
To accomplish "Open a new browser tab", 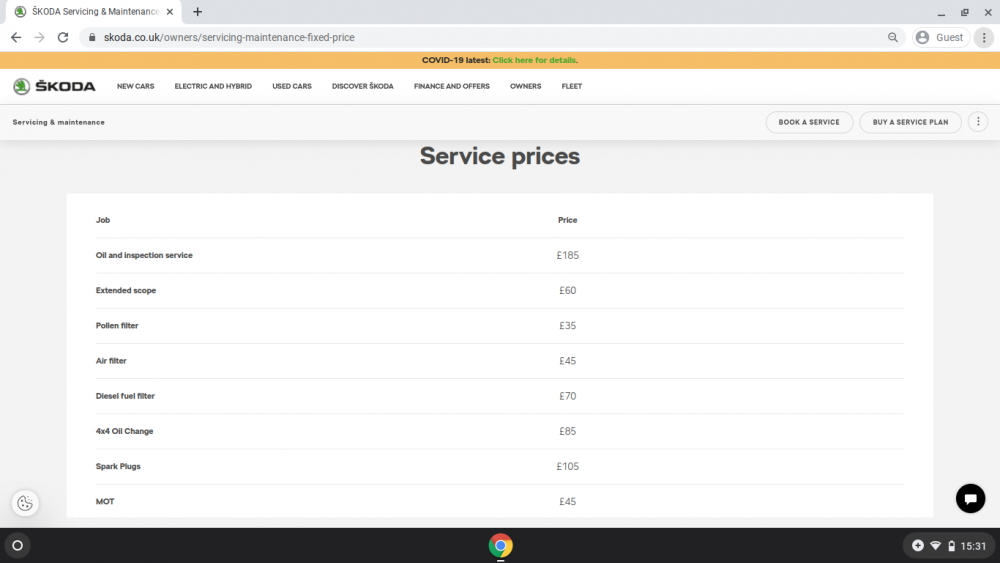I will pyautogui.click(x=198, y=11).
